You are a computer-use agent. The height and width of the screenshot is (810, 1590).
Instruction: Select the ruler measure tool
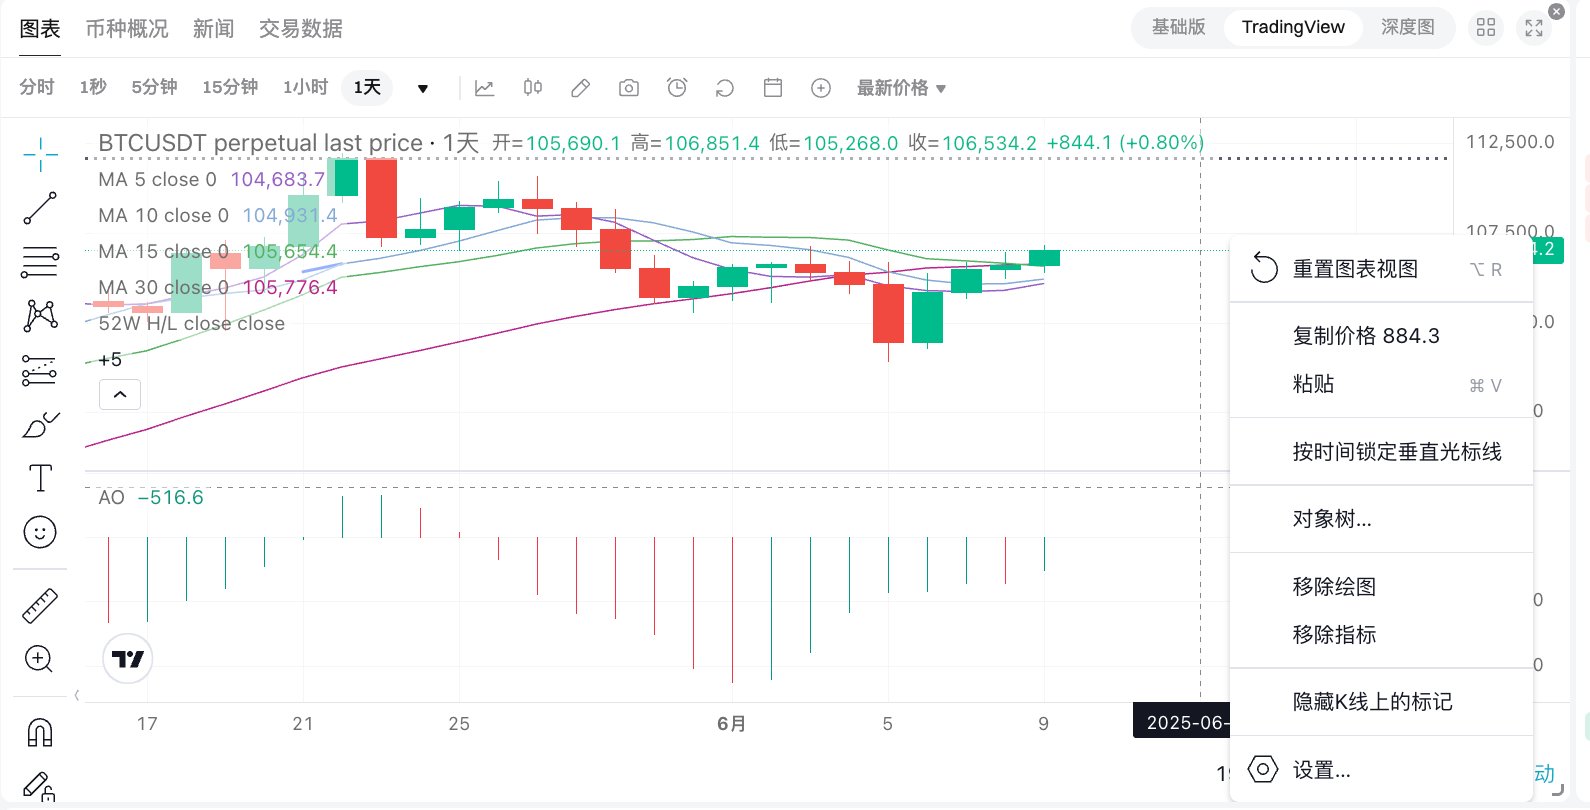point(40,606)
